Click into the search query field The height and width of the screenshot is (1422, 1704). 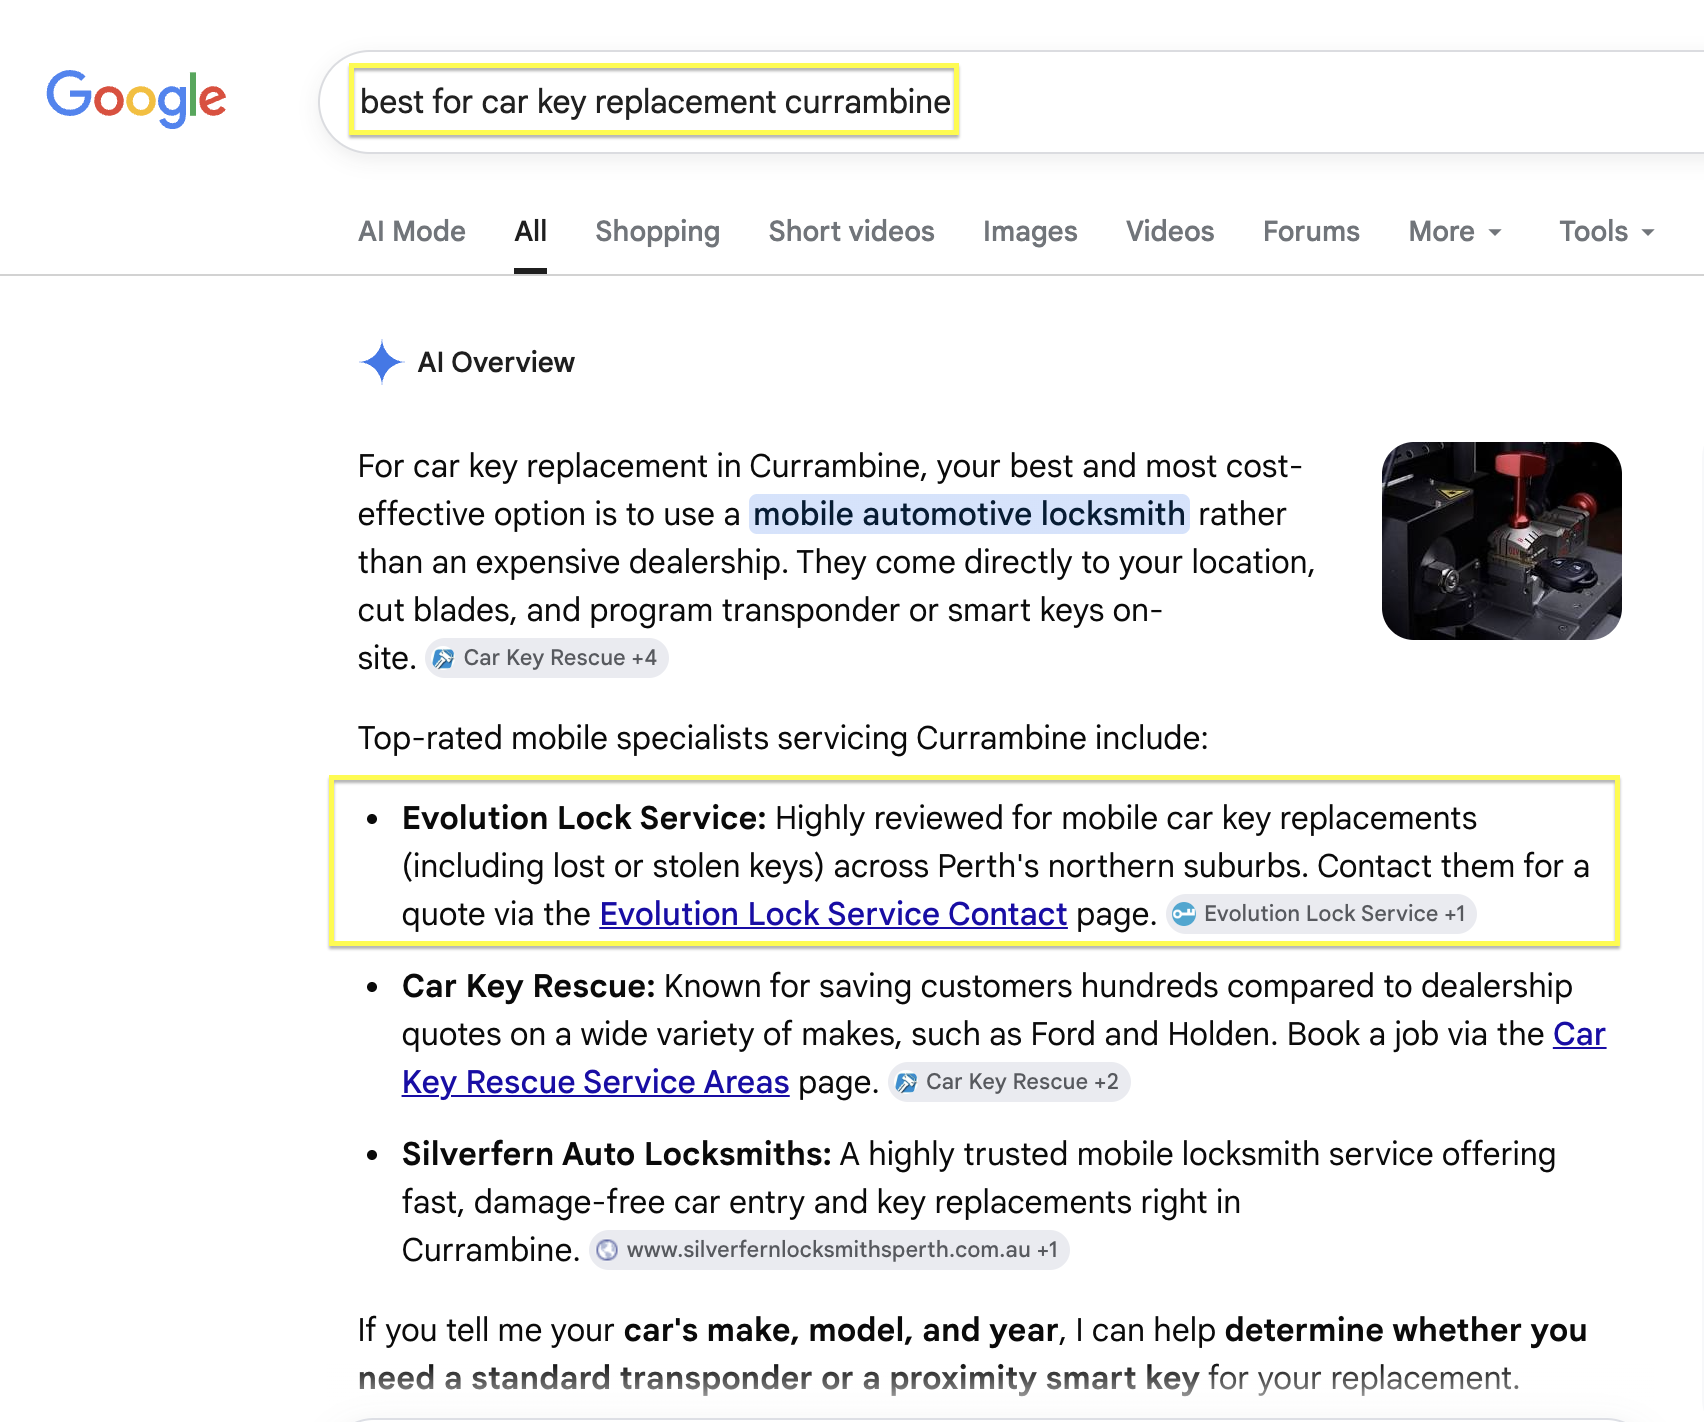pyautogui.click(x=1010, y=102)
